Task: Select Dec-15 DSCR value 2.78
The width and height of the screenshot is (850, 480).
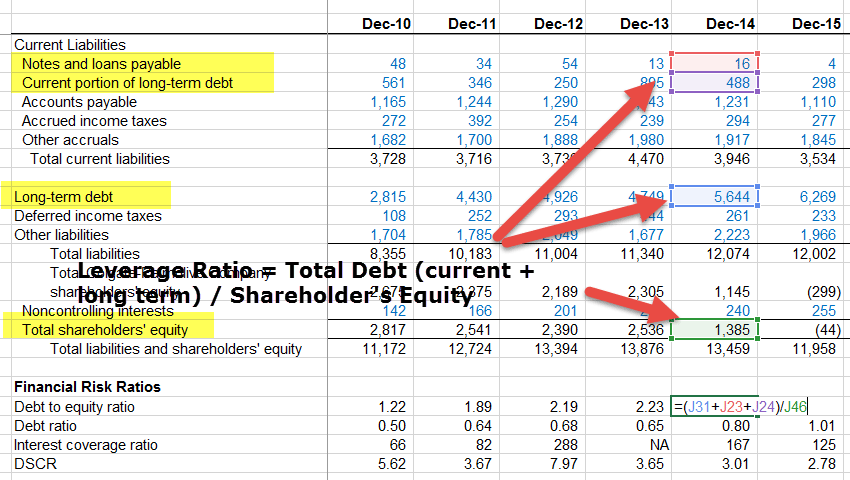Action: (822, 463)
